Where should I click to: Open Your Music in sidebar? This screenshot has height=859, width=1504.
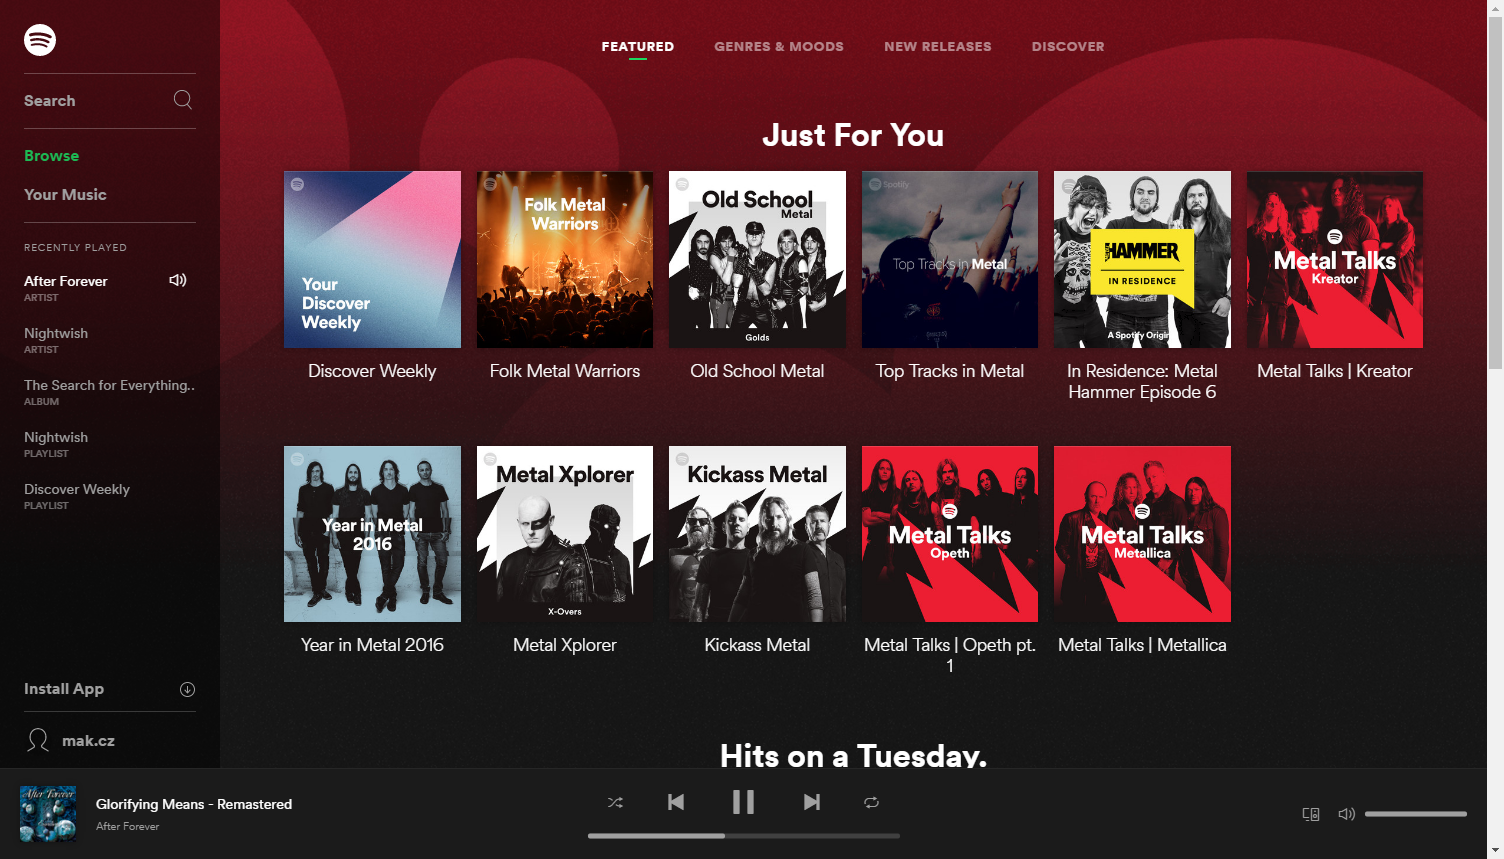click(x=65, y=195)
